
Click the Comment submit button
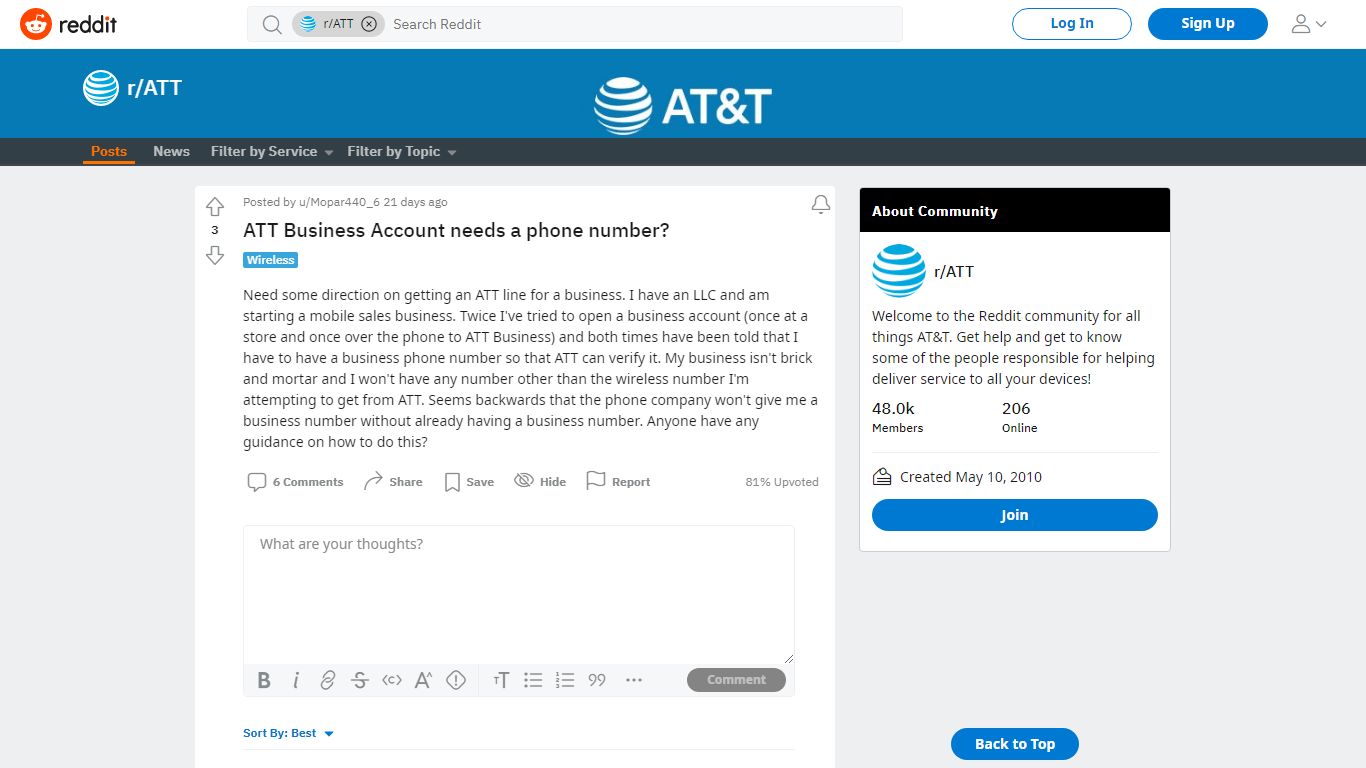[736, 680]
